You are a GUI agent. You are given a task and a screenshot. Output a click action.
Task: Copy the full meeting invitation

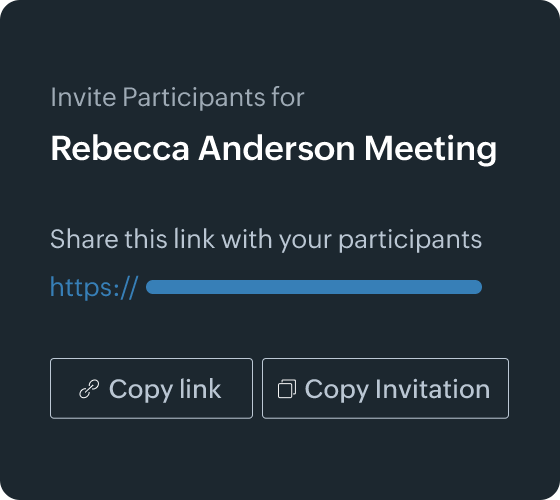tap(385, 388)
